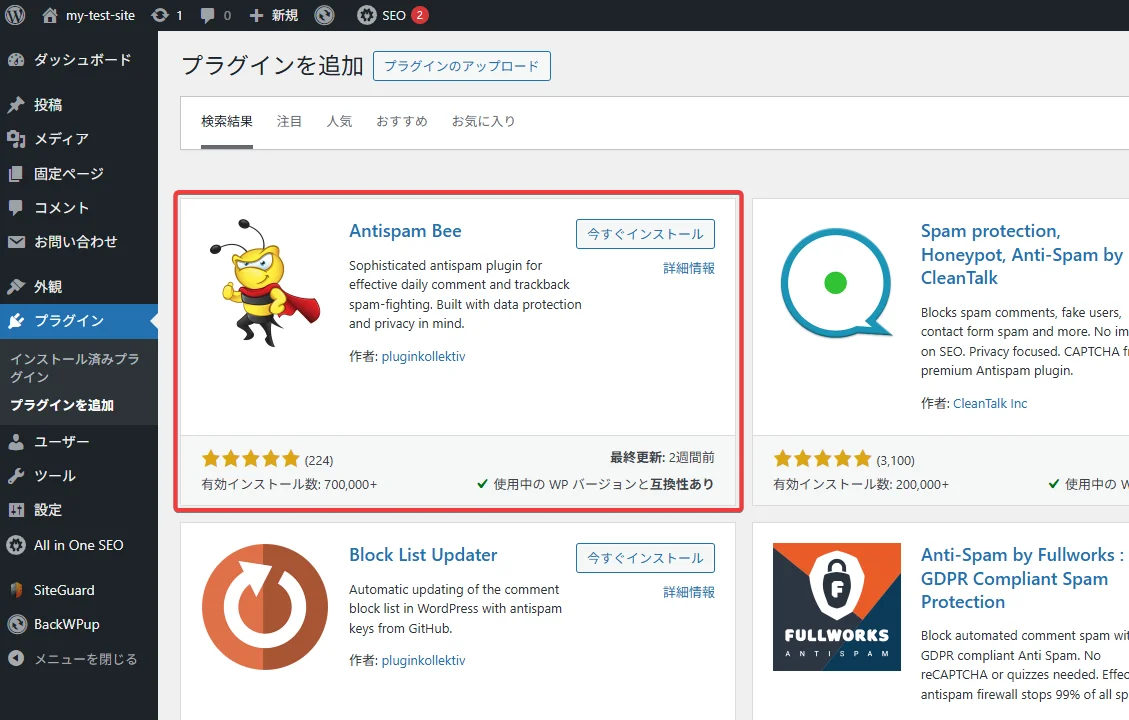
Task: Open the Antispam Bee title link
Action: coord(405,231)
